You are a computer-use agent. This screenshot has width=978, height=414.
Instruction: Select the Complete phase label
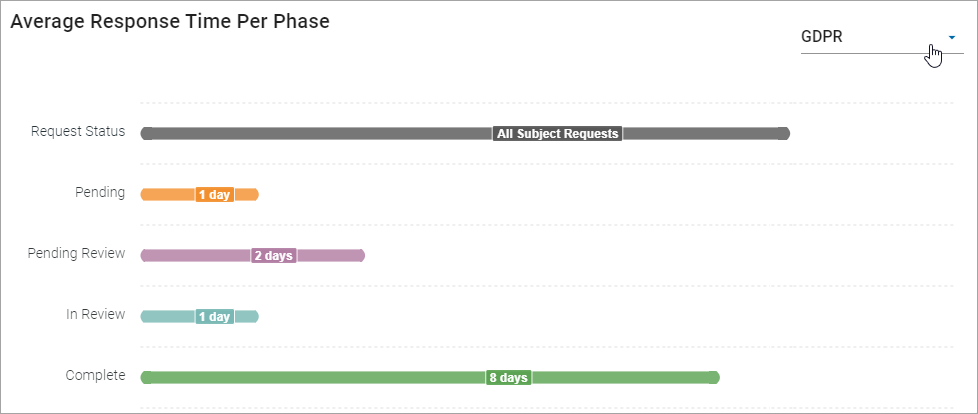tap(96, 375)
